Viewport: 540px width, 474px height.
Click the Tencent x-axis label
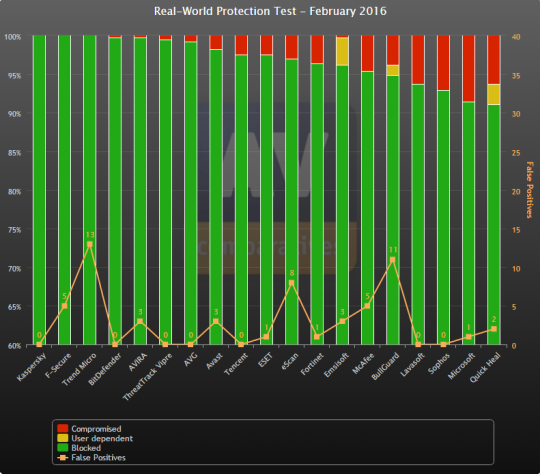tap(236, 364)
